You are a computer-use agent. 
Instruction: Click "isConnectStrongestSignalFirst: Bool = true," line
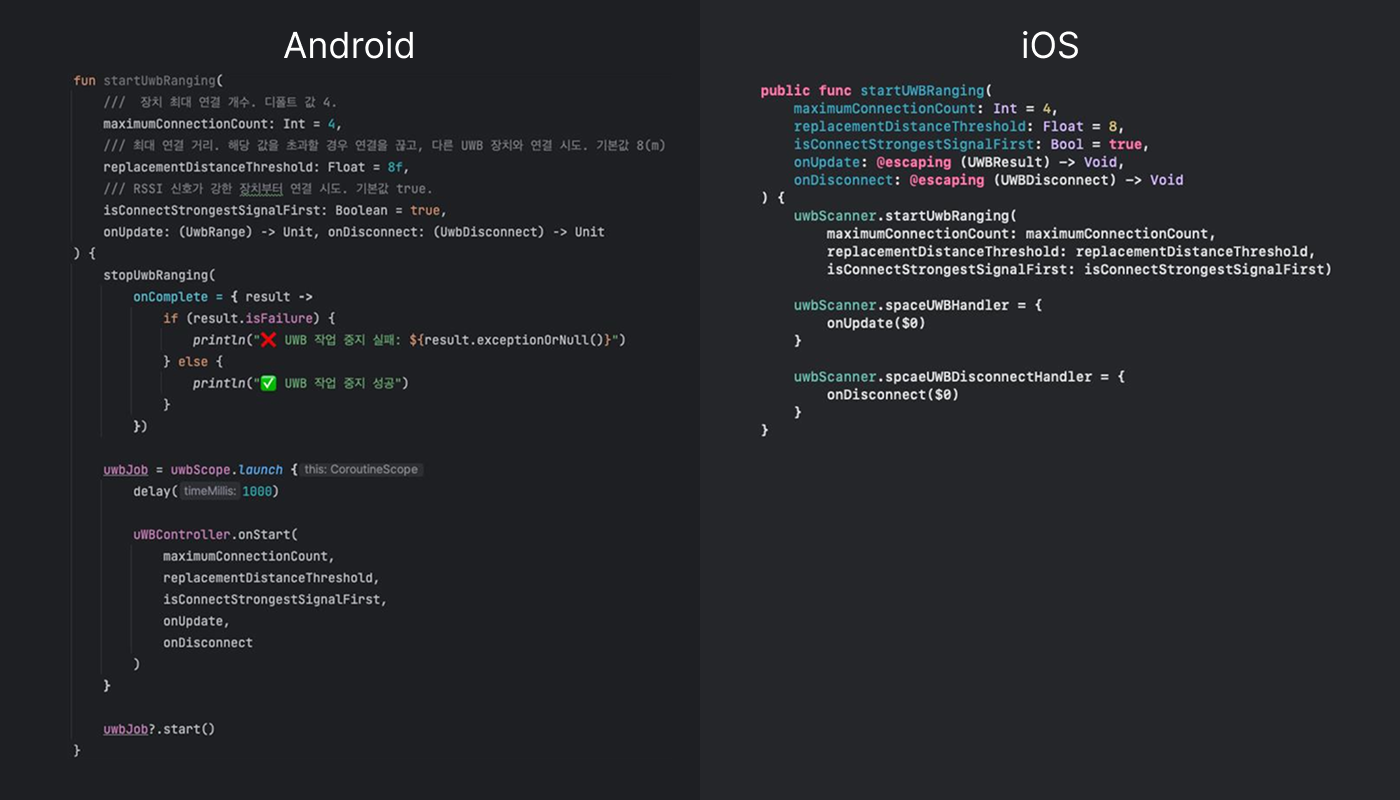coord(971,144)
